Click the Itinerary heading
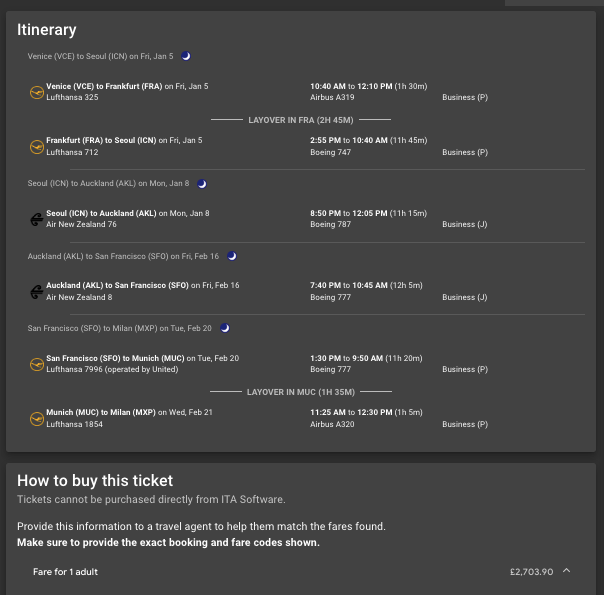This screenshot has height=595, width=604. 47,30
